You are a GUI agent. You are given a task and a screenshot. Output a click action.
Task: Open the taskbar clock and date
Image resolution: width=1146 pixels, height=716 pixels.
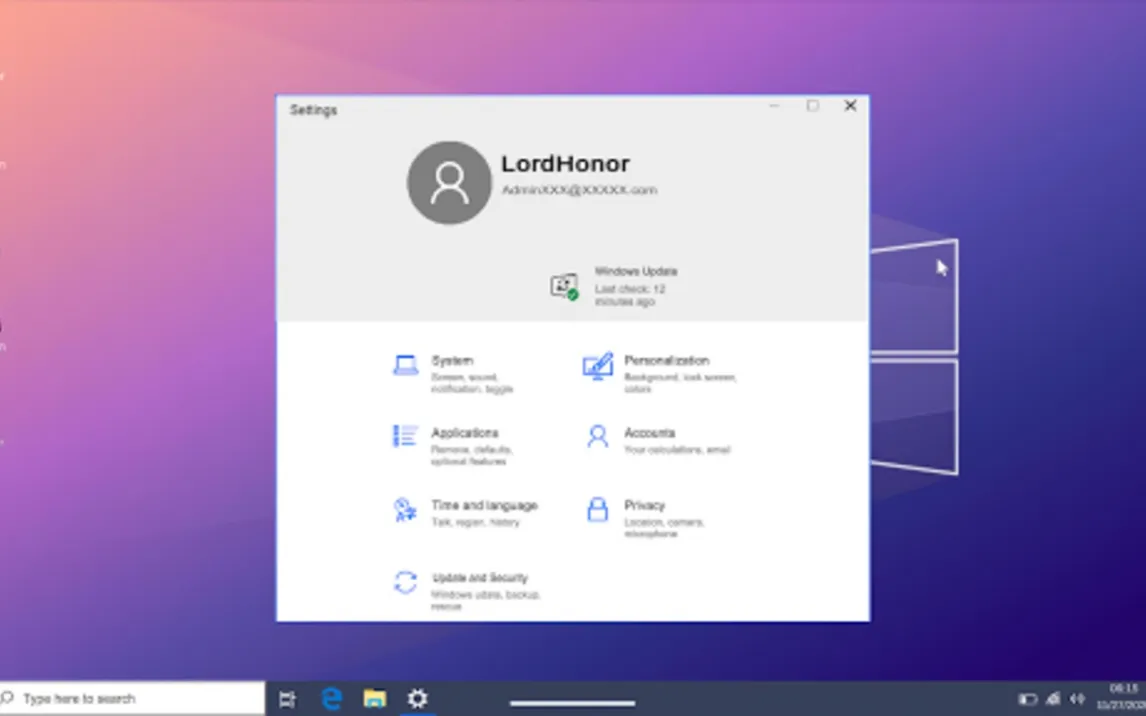coord(1124,696)
